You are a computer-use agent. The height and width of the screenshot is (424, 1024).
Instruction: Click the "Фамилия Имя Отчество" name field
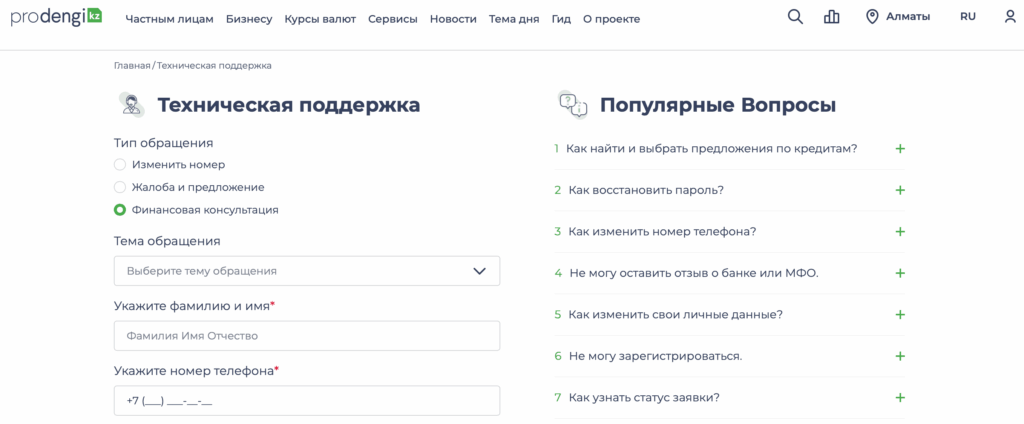click(x=307, y=336)
